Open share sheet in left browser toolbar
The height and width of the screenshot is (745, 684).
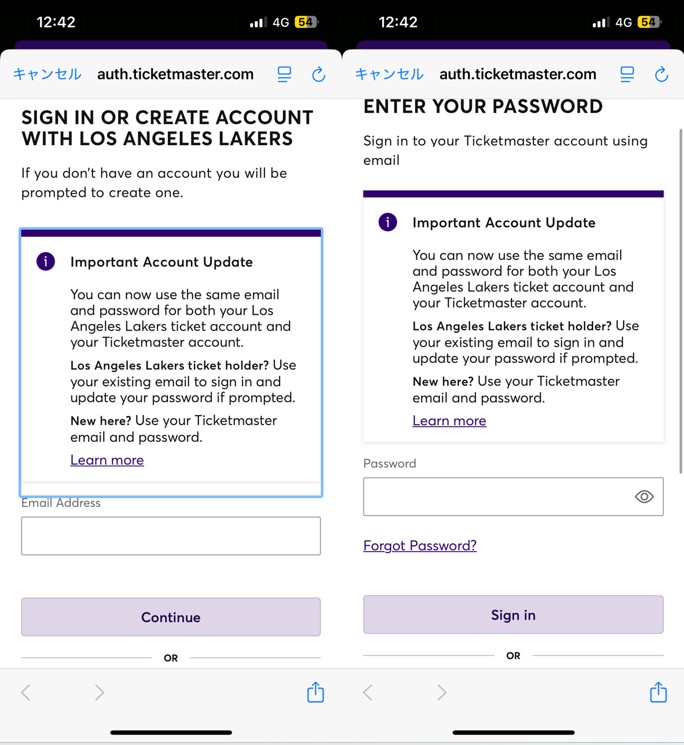tap(315, 692)
